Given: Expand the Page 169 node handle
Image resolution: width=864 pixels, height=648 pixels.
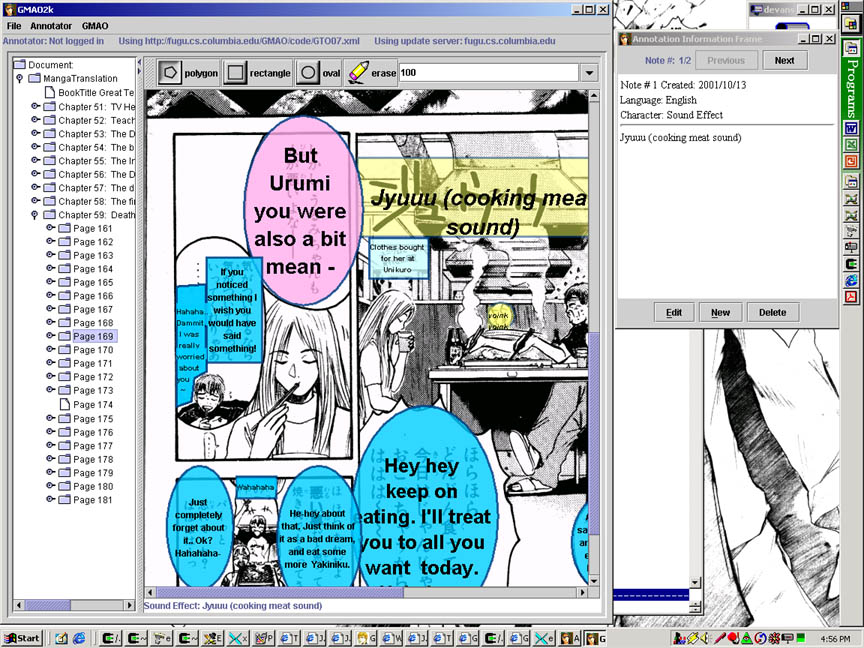Looking at the screenshot, I should coord(50,336).
